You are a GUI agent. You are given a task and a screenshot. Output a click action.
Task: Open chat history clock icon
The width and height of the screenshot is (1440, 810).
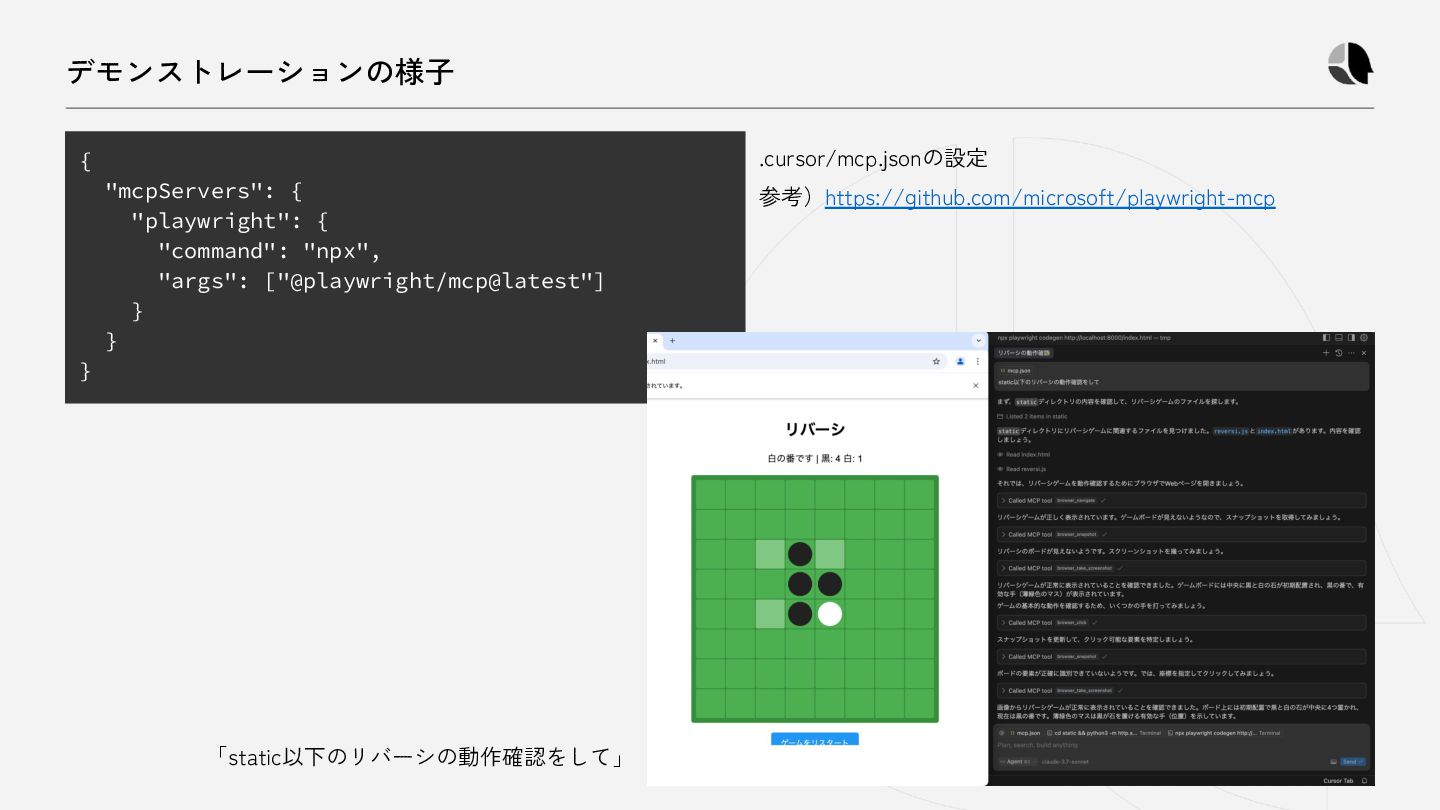[1339, 353]
